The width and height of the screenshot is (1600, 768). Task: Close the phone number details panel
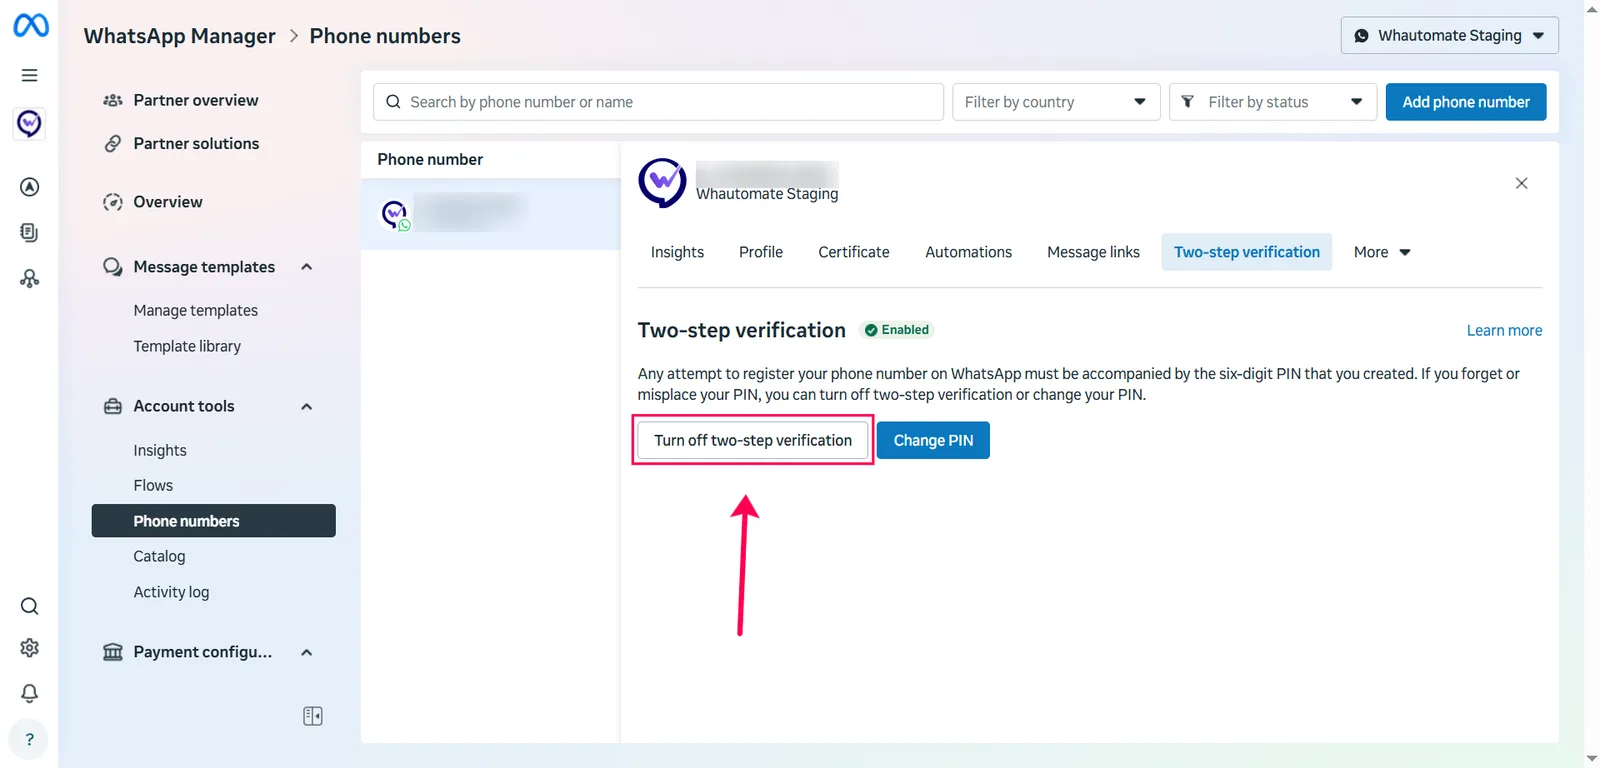coord(1521,183)
